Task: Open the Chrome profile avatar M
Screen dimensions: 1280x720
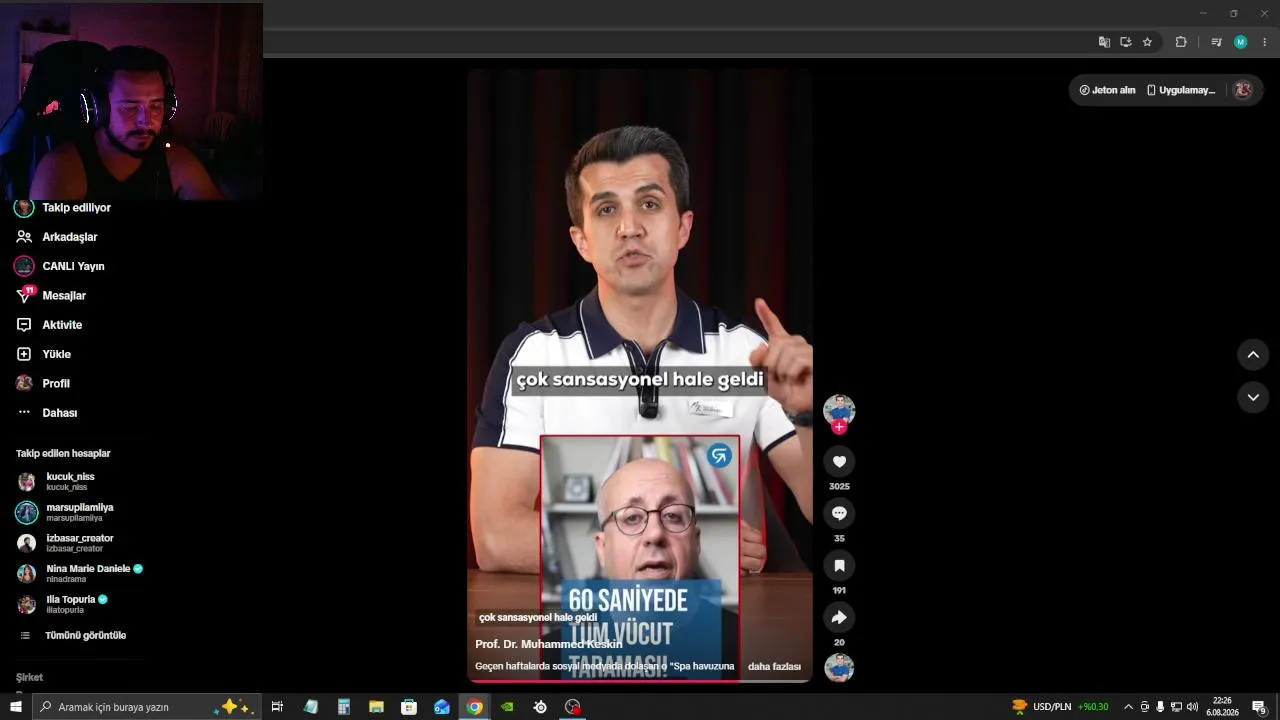Action: [x=1240, y=42]
